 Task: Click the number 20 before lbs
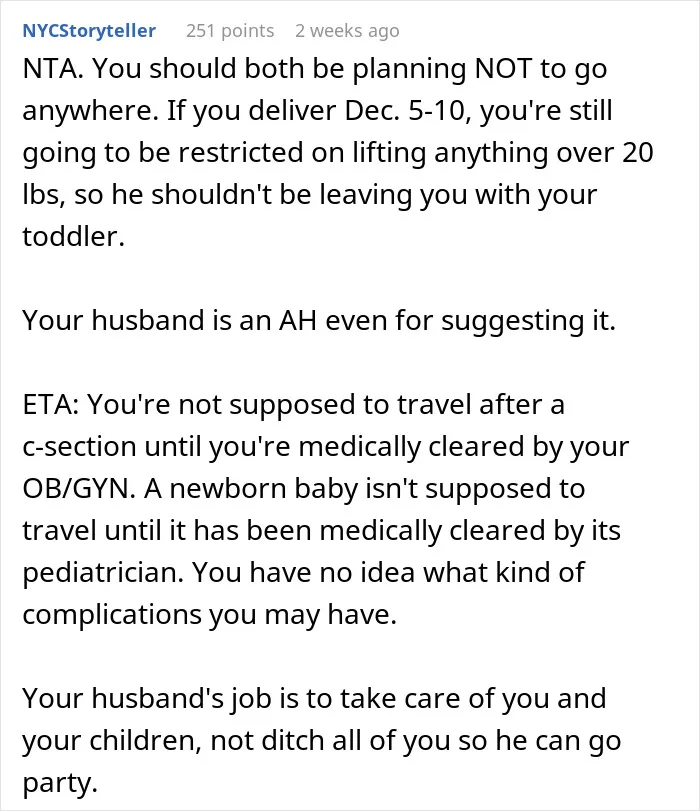[x=637, y=153]
